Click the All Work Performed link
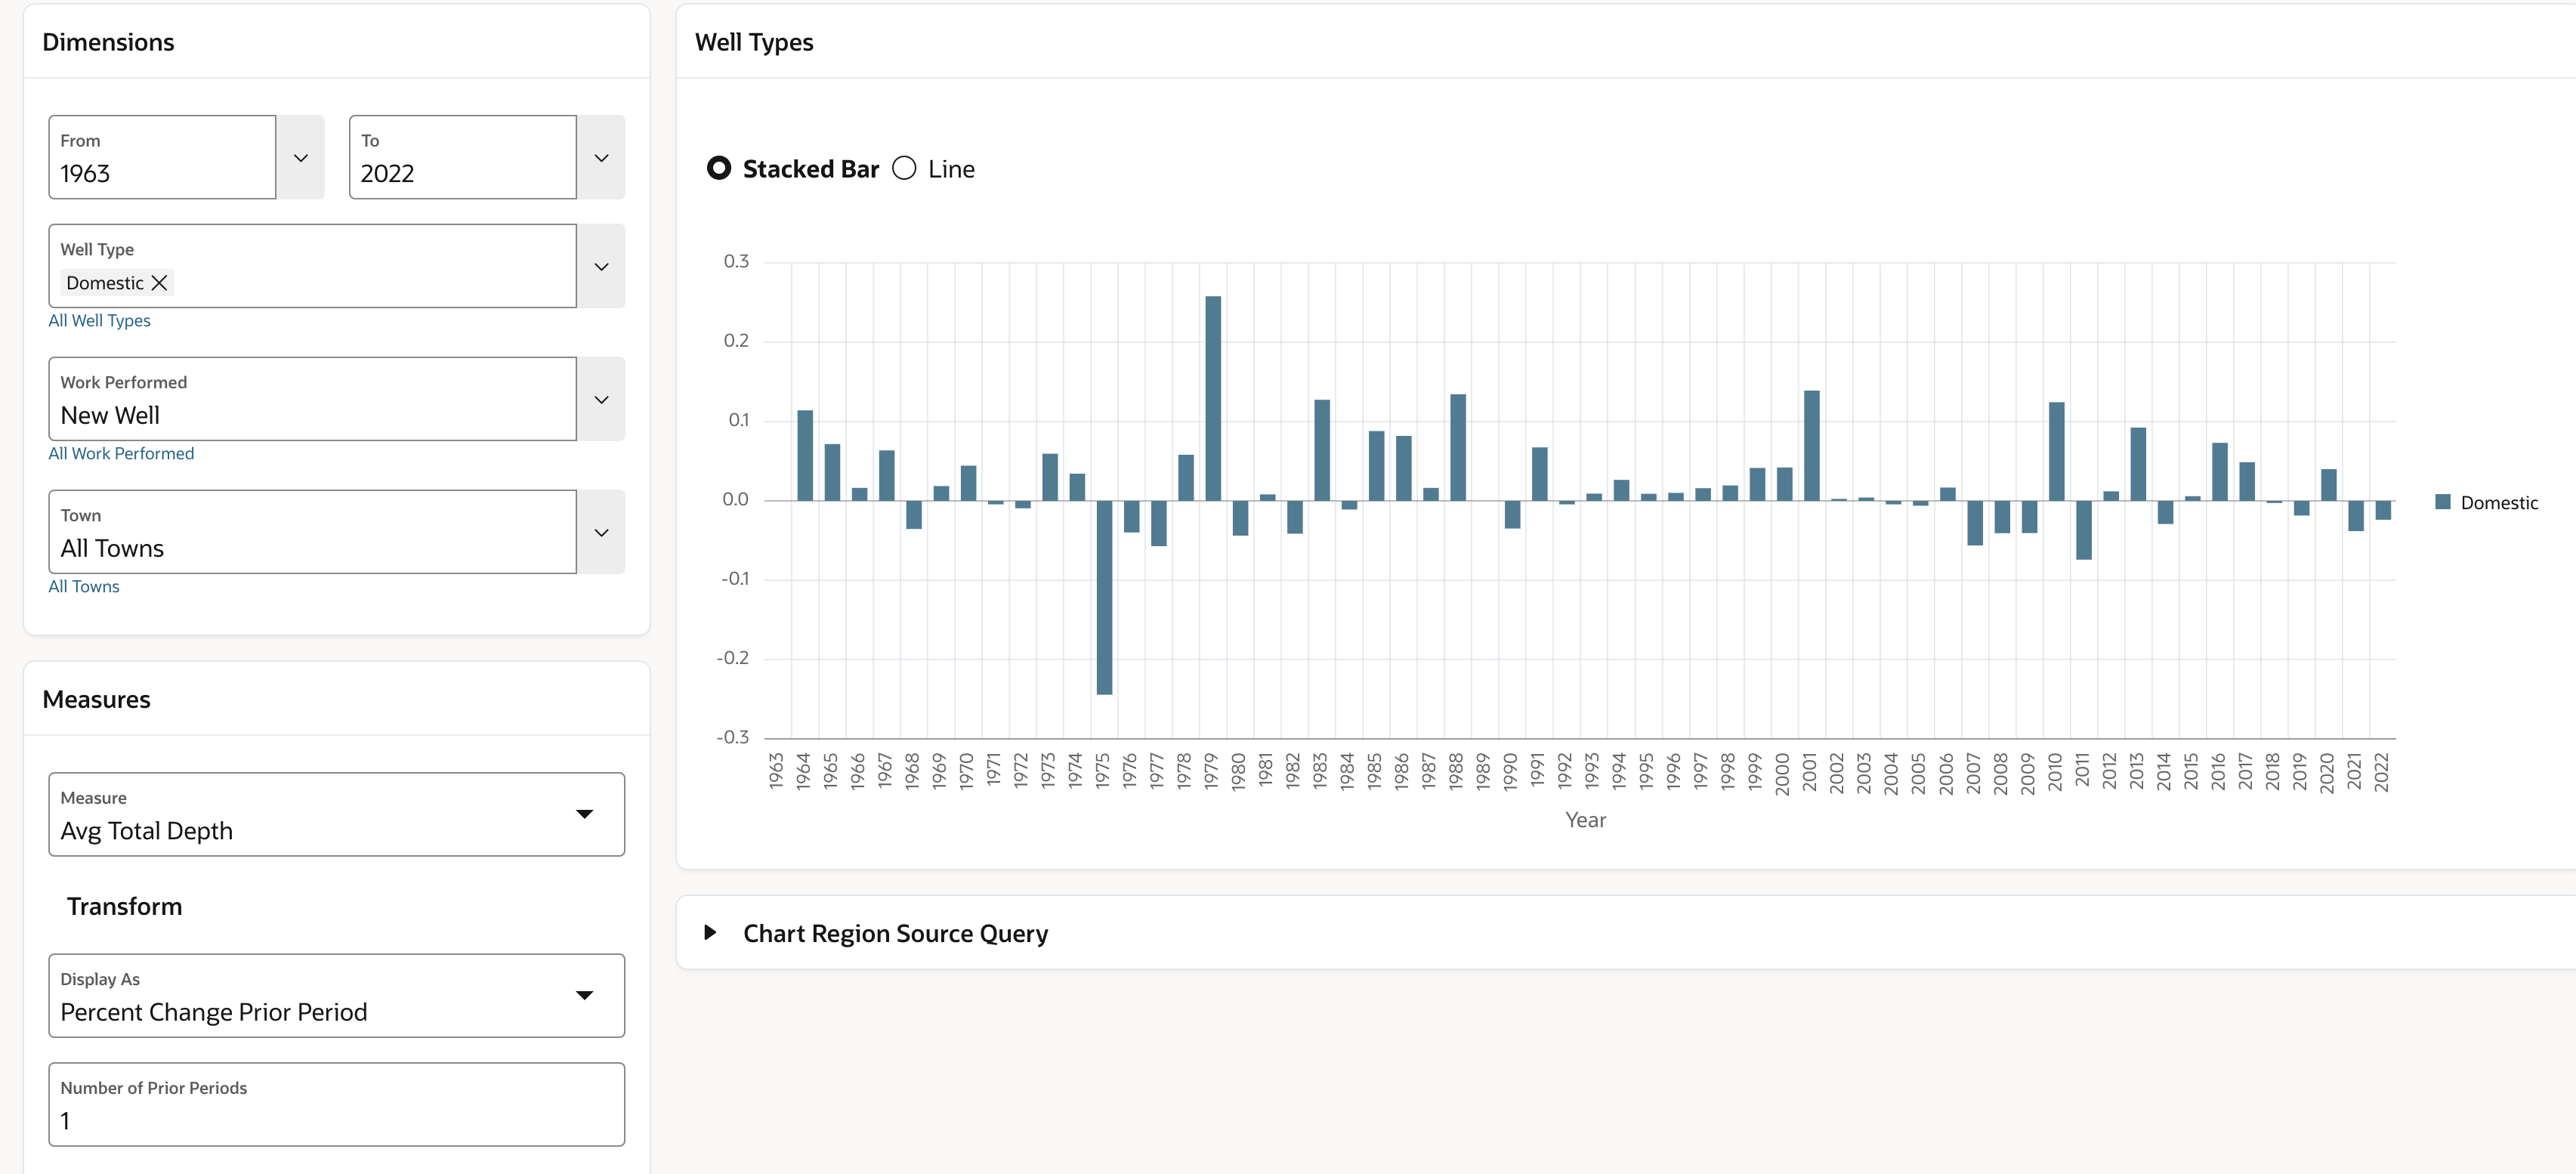Screen dimensions: 2576x1174 pyautogui.click(x=121, y=454)
